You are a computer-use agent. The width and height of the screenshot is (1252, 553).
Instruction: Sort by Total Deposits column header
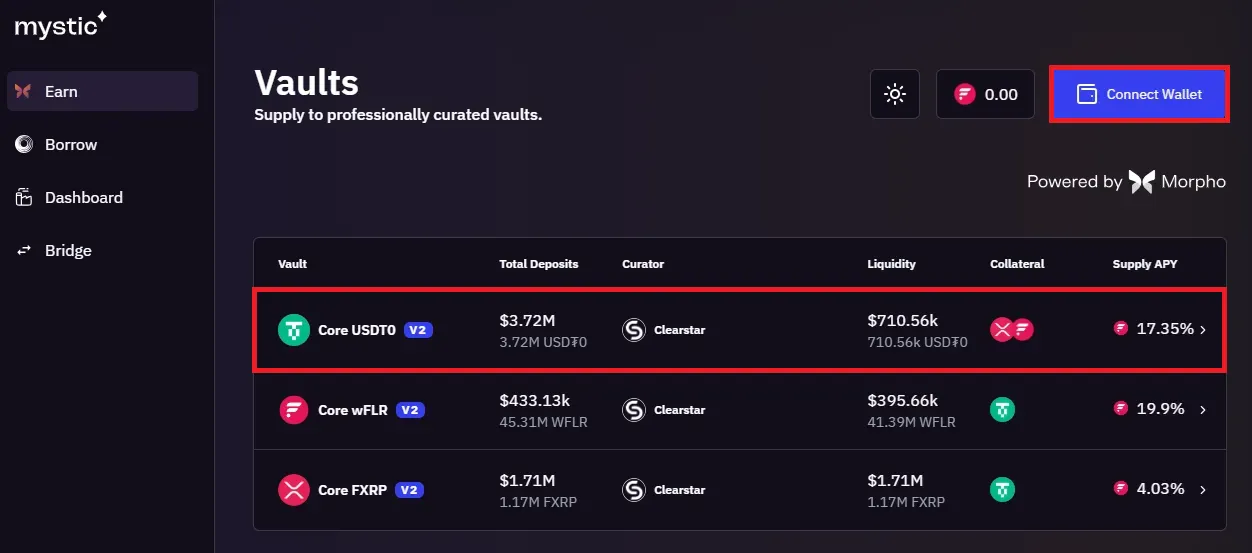(x=538, y=264)
